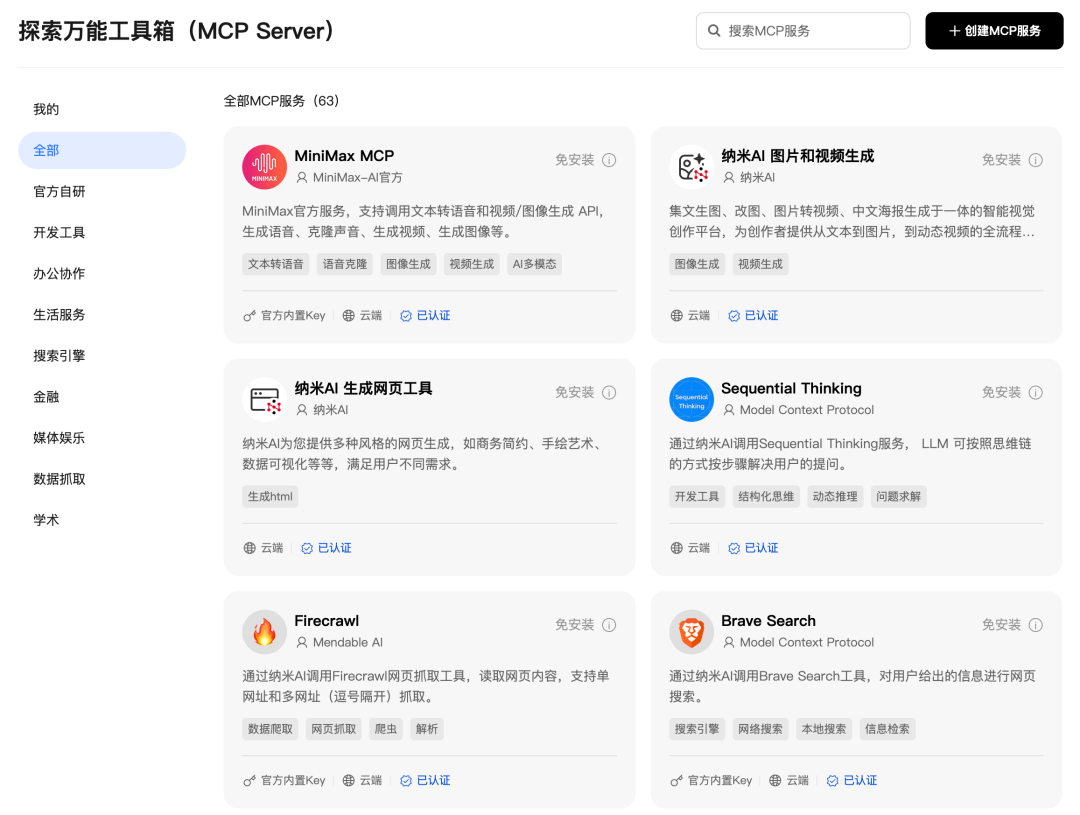Click the 网页抓取 tag

pos(333,729)
